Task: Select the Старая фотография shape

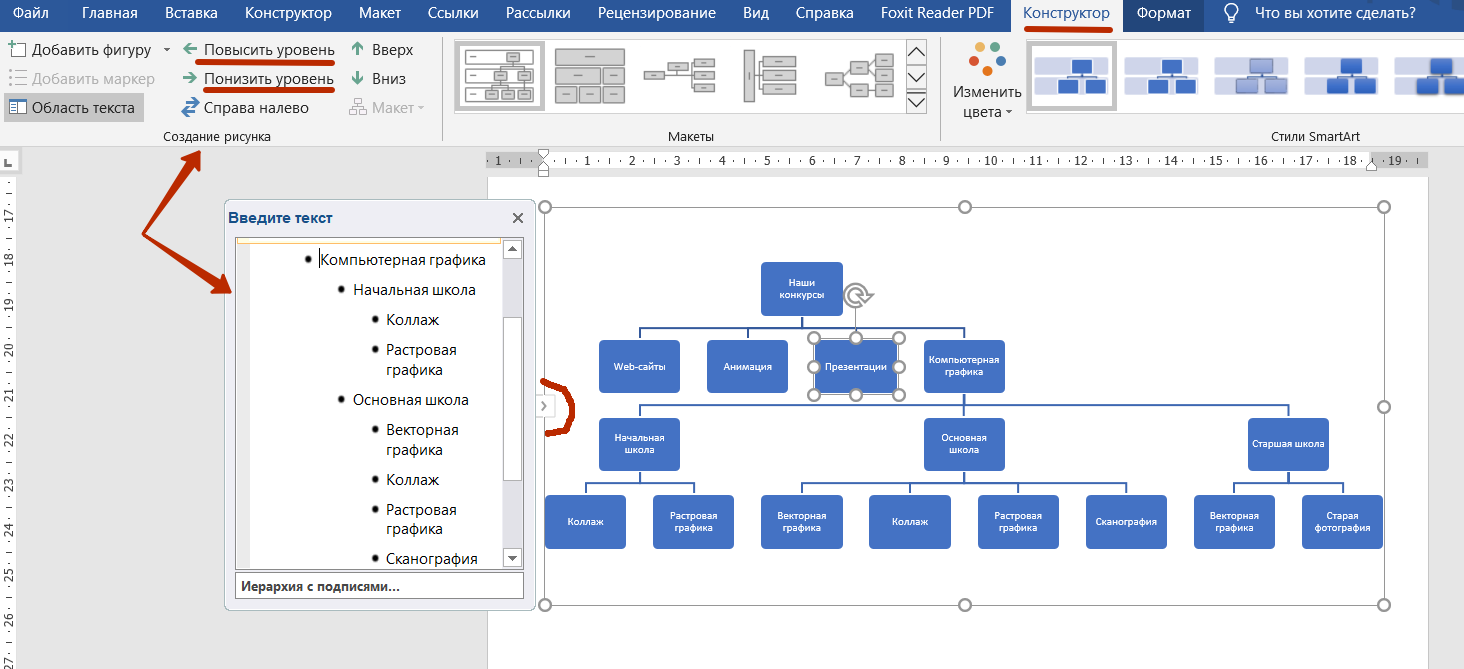Action: (1342, 522)
